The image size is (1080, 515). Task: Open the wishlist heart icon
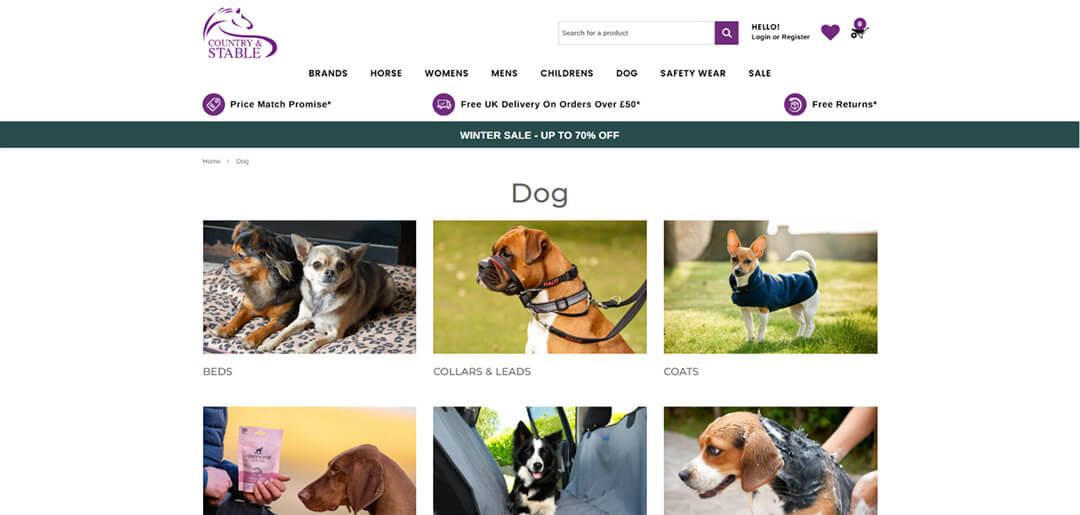[x=830, y=32]
